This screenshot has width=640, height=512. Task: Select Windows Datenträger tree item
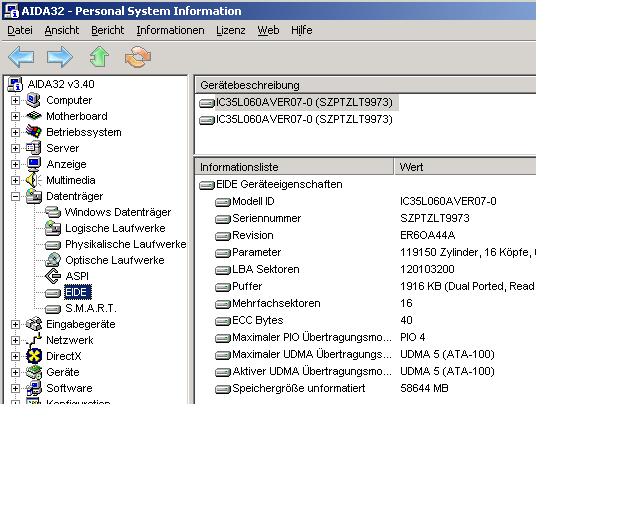tap(118, 212)
